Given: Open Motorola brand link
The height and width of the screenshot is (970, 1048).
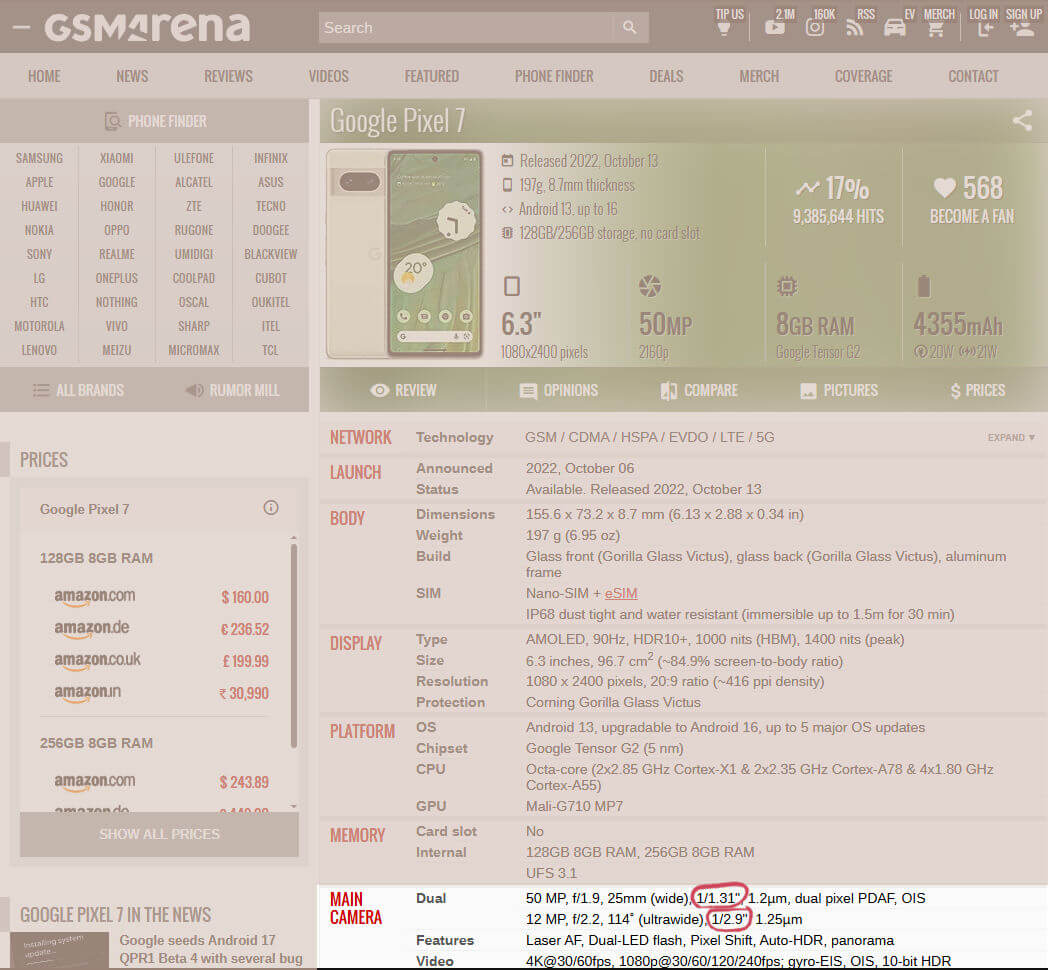Looking at the screenshot, I should click(39, 326).
